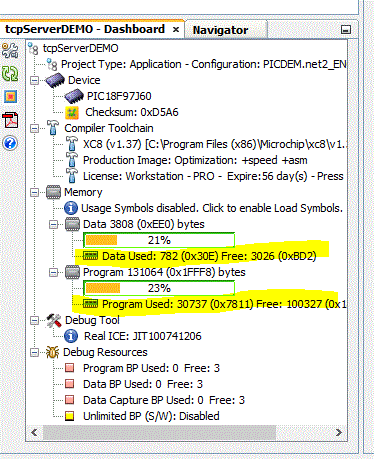Click the Debug Tool icon
The width and height of the screenshot is (374, 459).
point(54,320)
